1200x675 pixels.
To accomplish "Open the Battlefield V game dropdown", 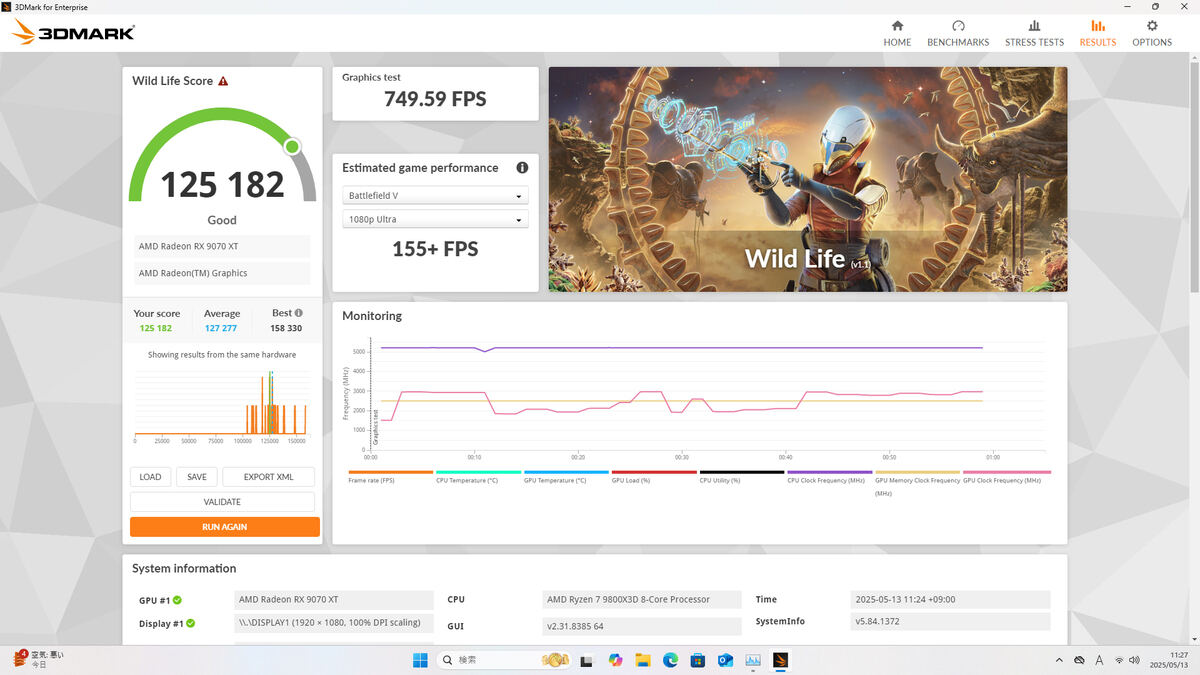I will 435,196.
